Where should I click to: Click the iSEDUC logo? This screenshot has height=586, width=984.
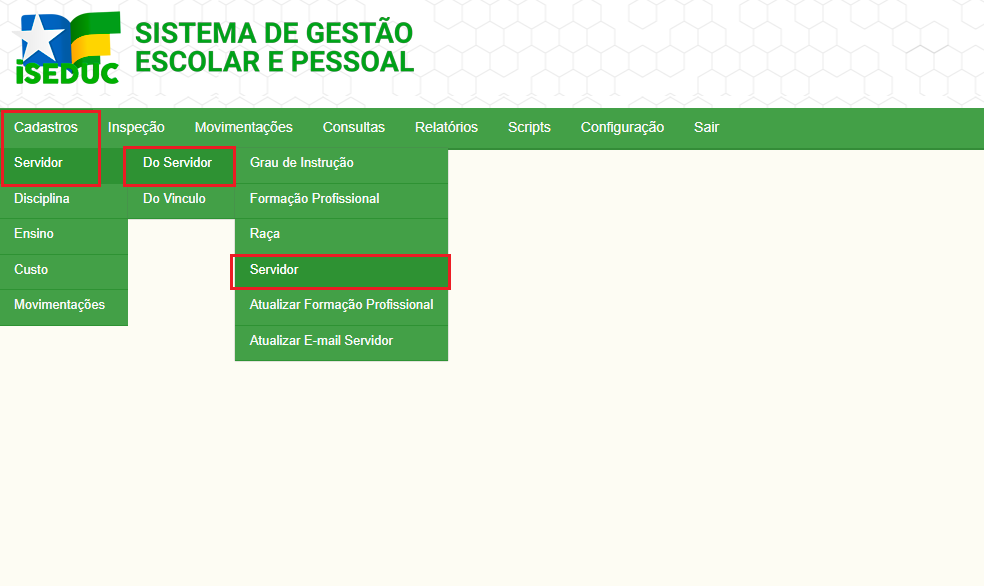pyautogui.click(x=68, y=48)
